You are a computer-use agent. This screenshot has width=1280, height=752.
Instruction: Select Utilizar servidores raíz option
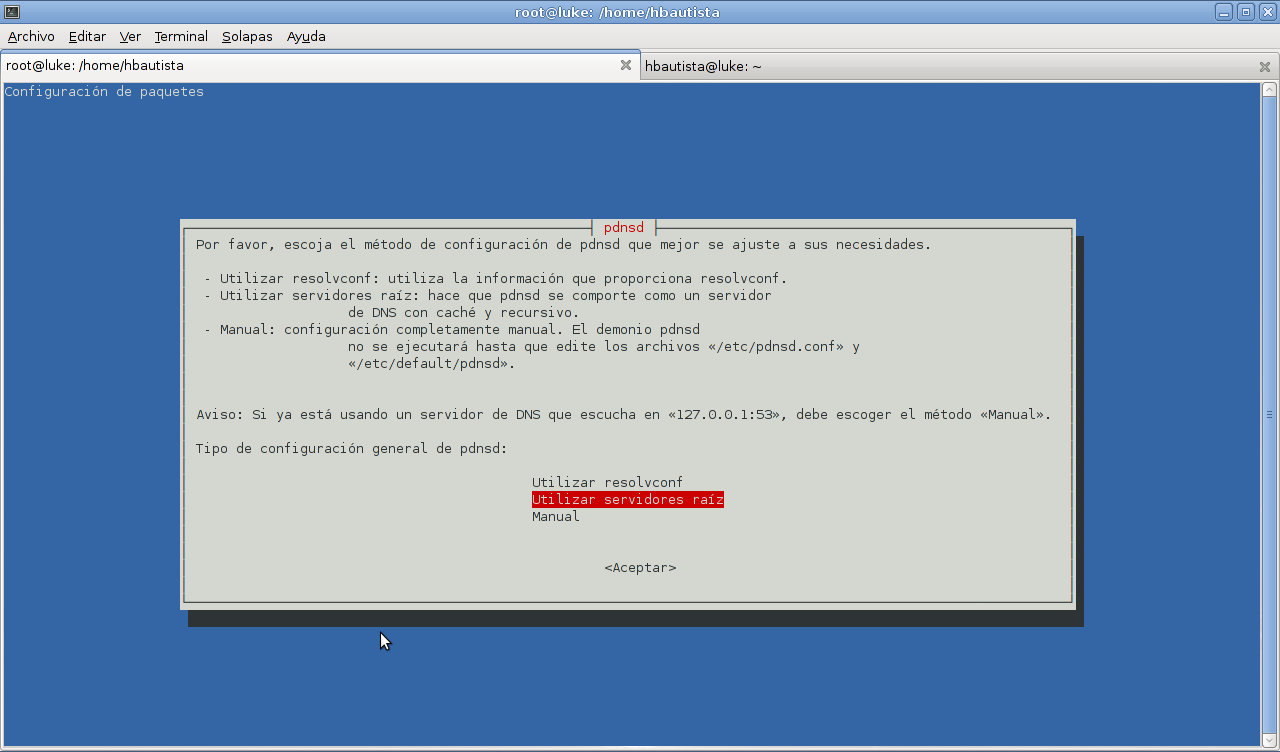[x=628, y=499]
